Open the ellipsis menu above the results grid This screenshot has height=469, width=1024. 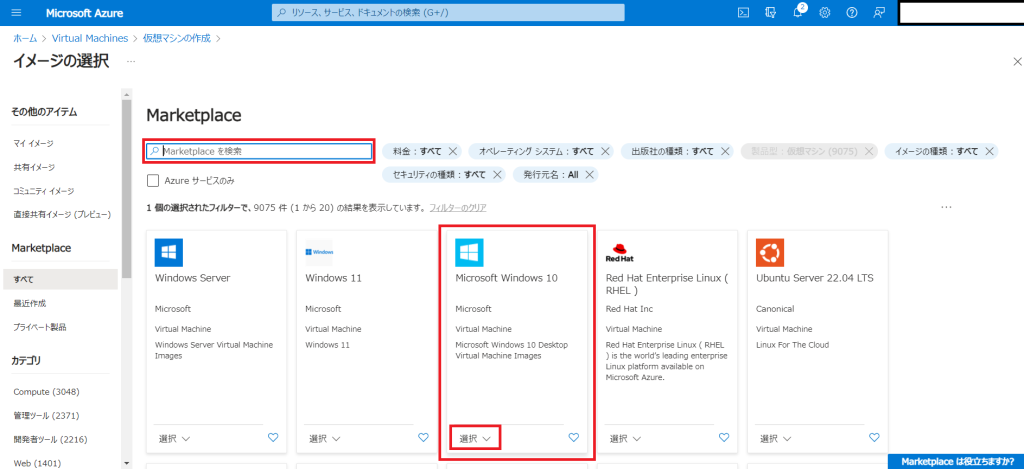(x=946, y=207)
